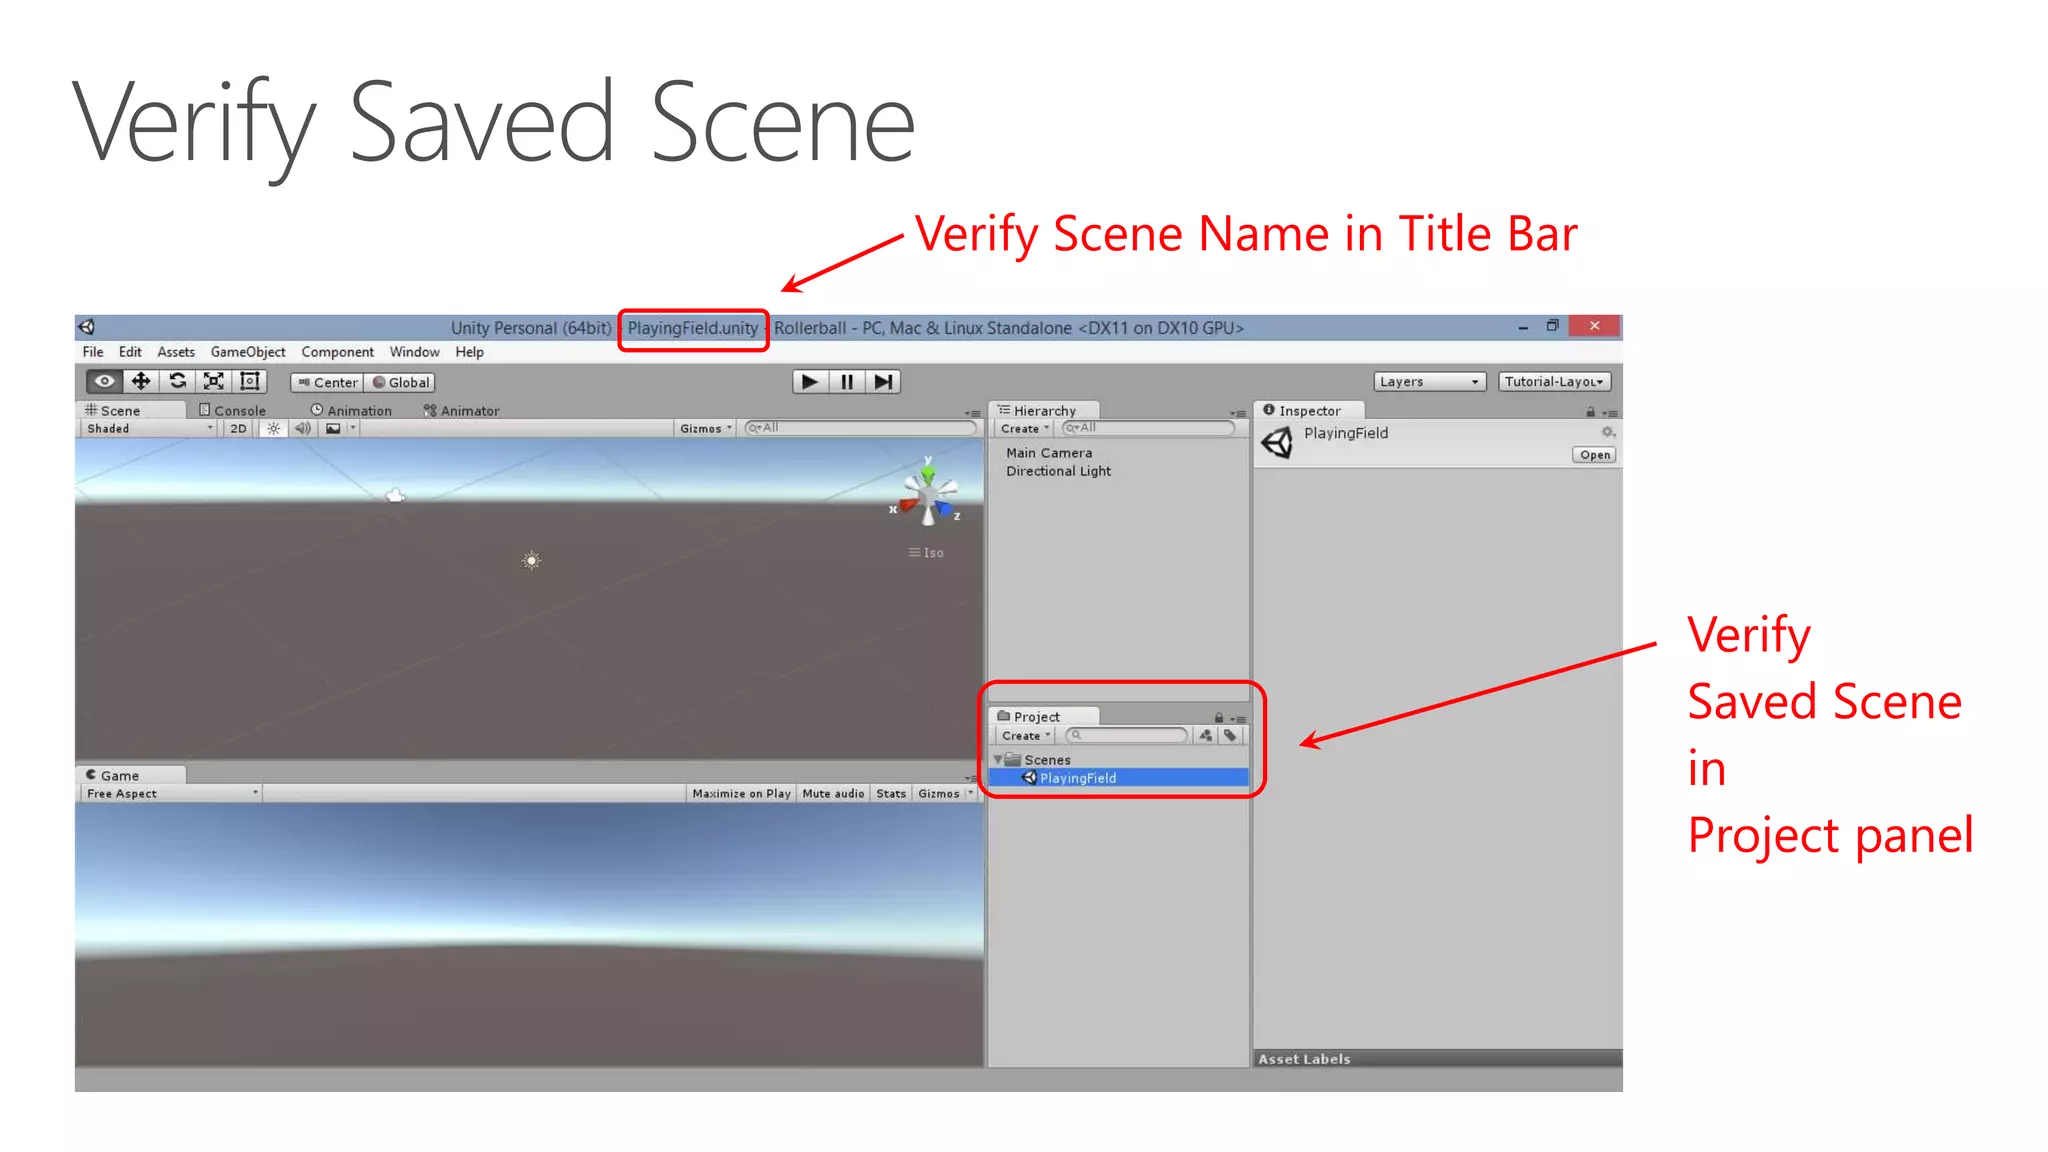Open the Project Create dropdown
The height and width of the screenshot is (1152, 2048).
tap(1026, 735)
